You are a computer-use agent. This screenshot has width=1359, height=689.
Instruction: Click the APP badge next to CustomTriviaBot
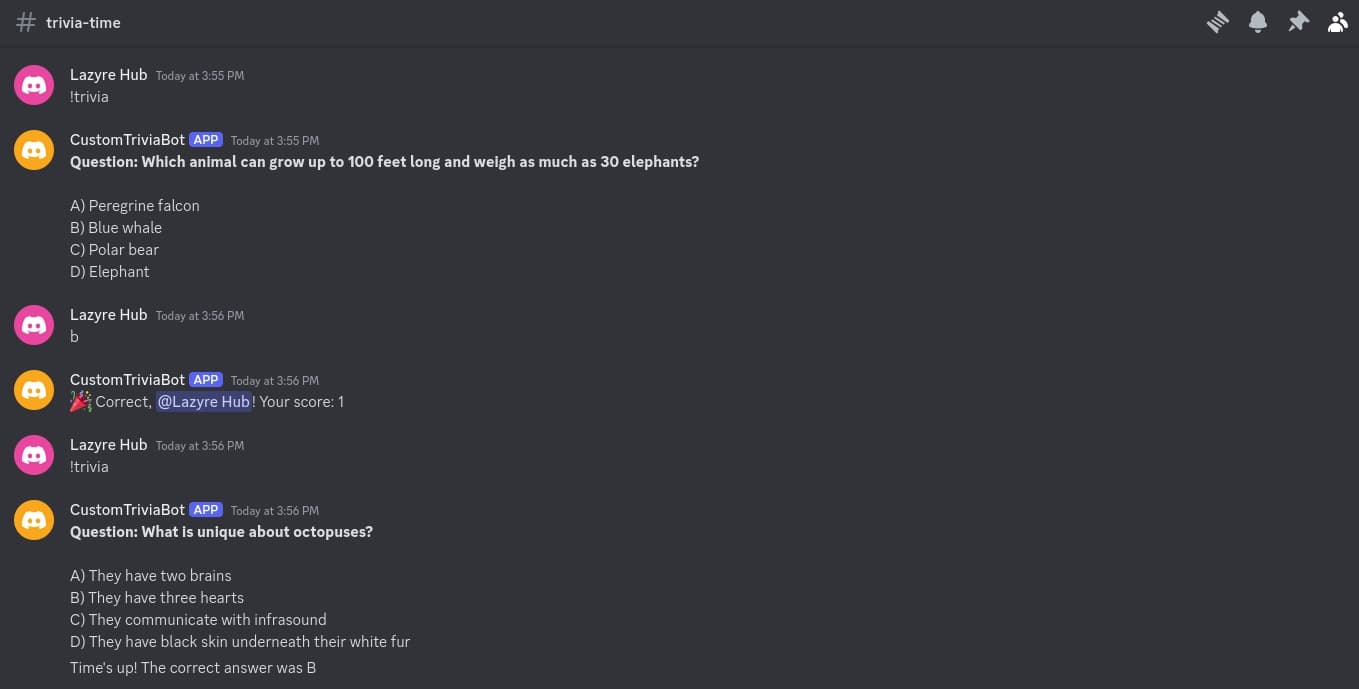pyautogui.click(x=205, y=140)
